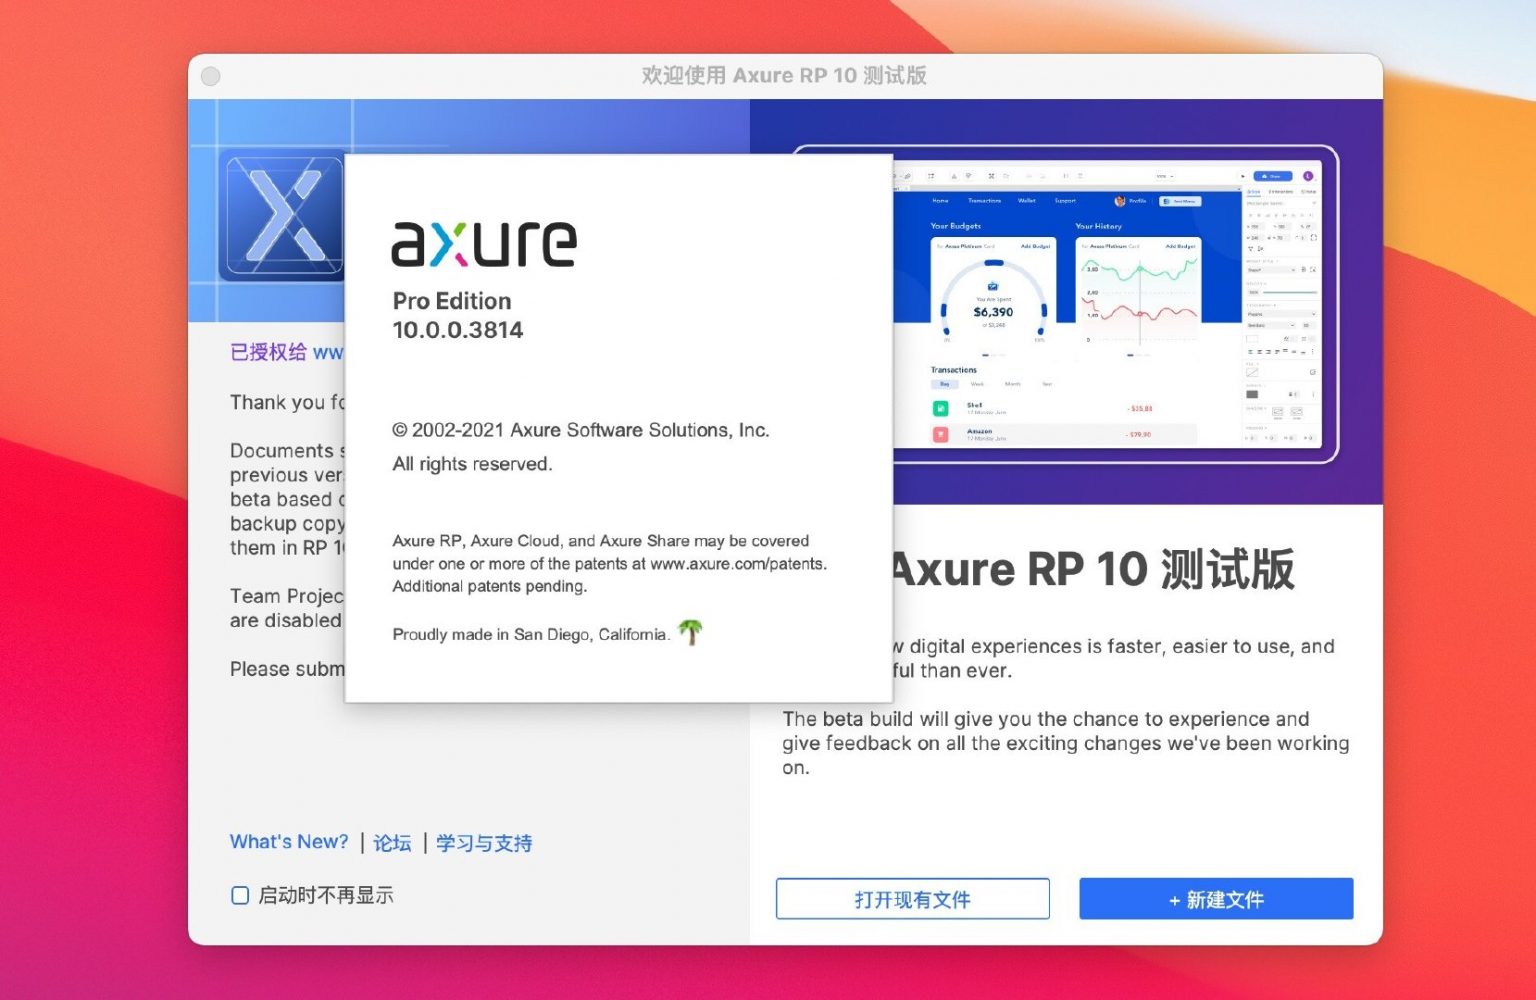Check the 启动时不再显示 checkbox
Viewport: 1536px width, 1000px height.
click(240, 895)
